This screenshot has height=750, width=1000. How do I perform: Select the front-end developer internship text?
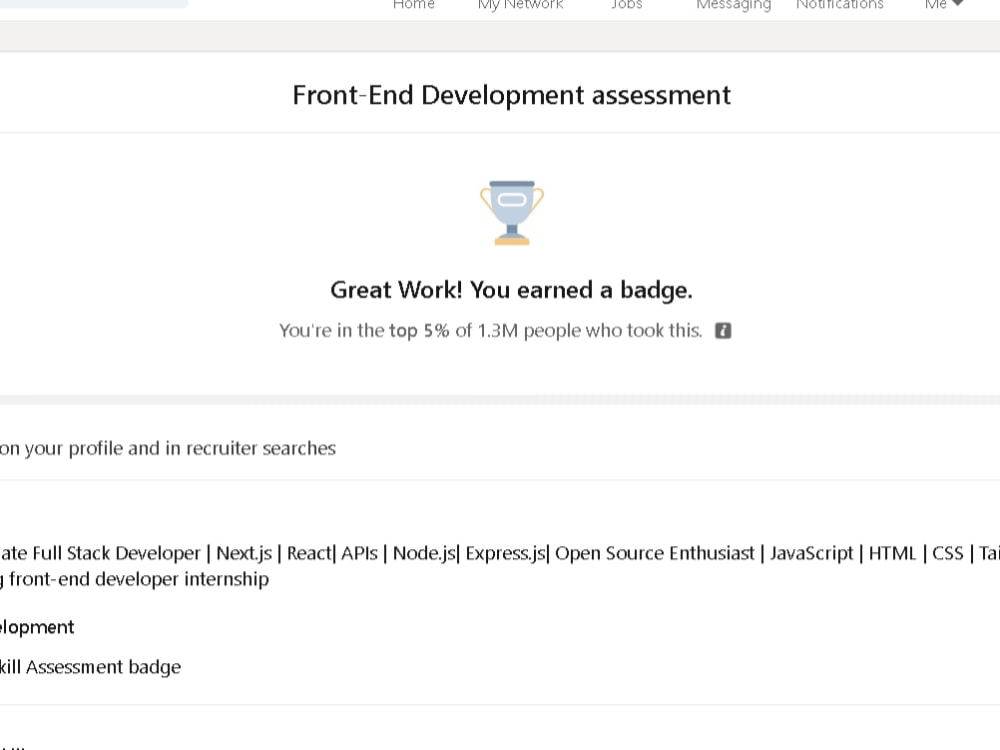tap(134, 579)
